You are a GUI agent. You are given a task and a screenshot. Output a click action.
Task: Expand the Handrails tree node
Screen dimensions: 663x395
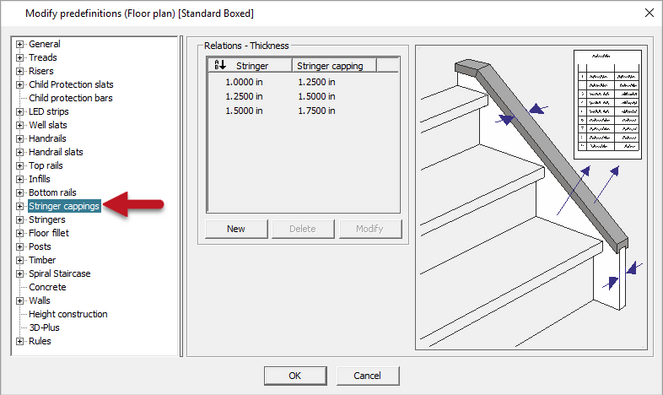point(19,139)
